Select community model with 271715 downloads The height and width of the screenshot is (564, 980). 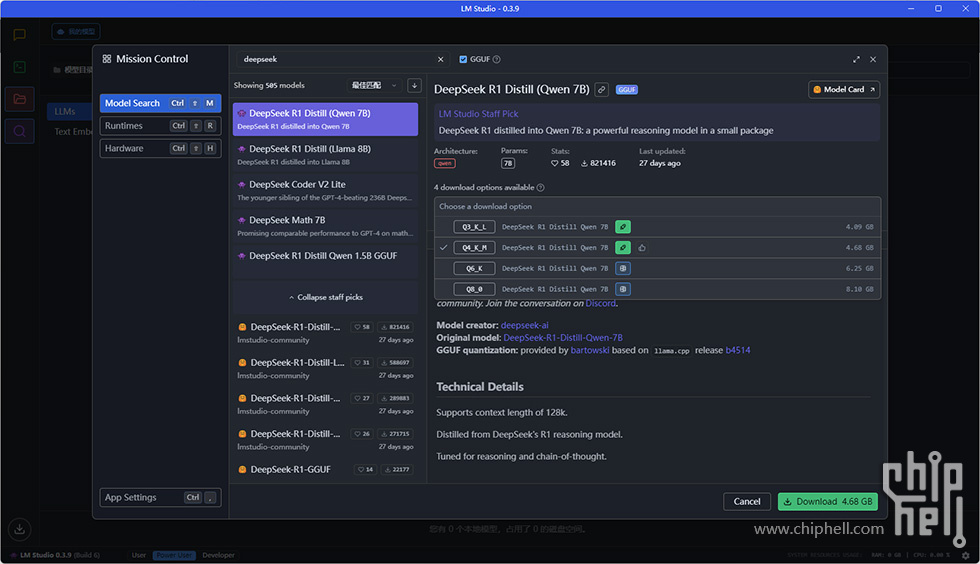tap(326, 440)
